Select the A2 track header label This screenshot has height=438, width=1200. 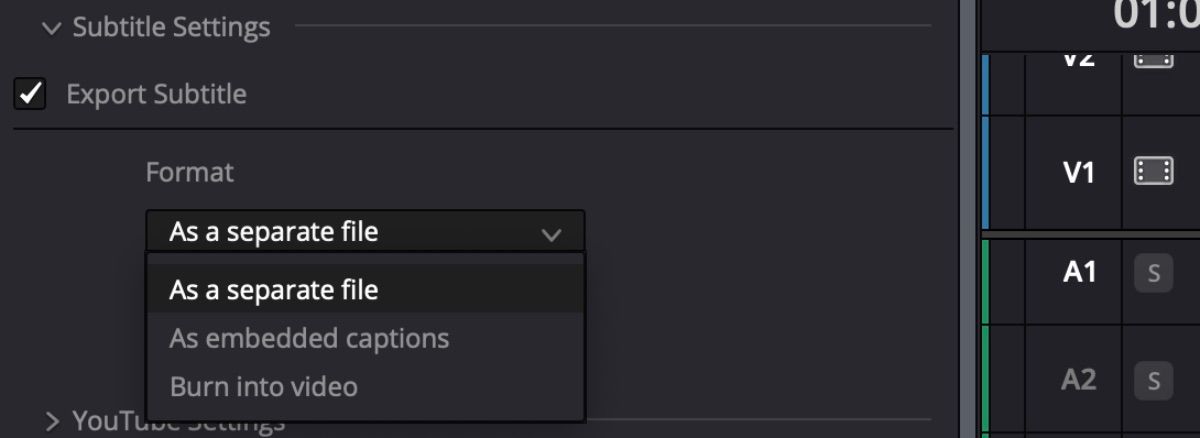(1078, 379)
